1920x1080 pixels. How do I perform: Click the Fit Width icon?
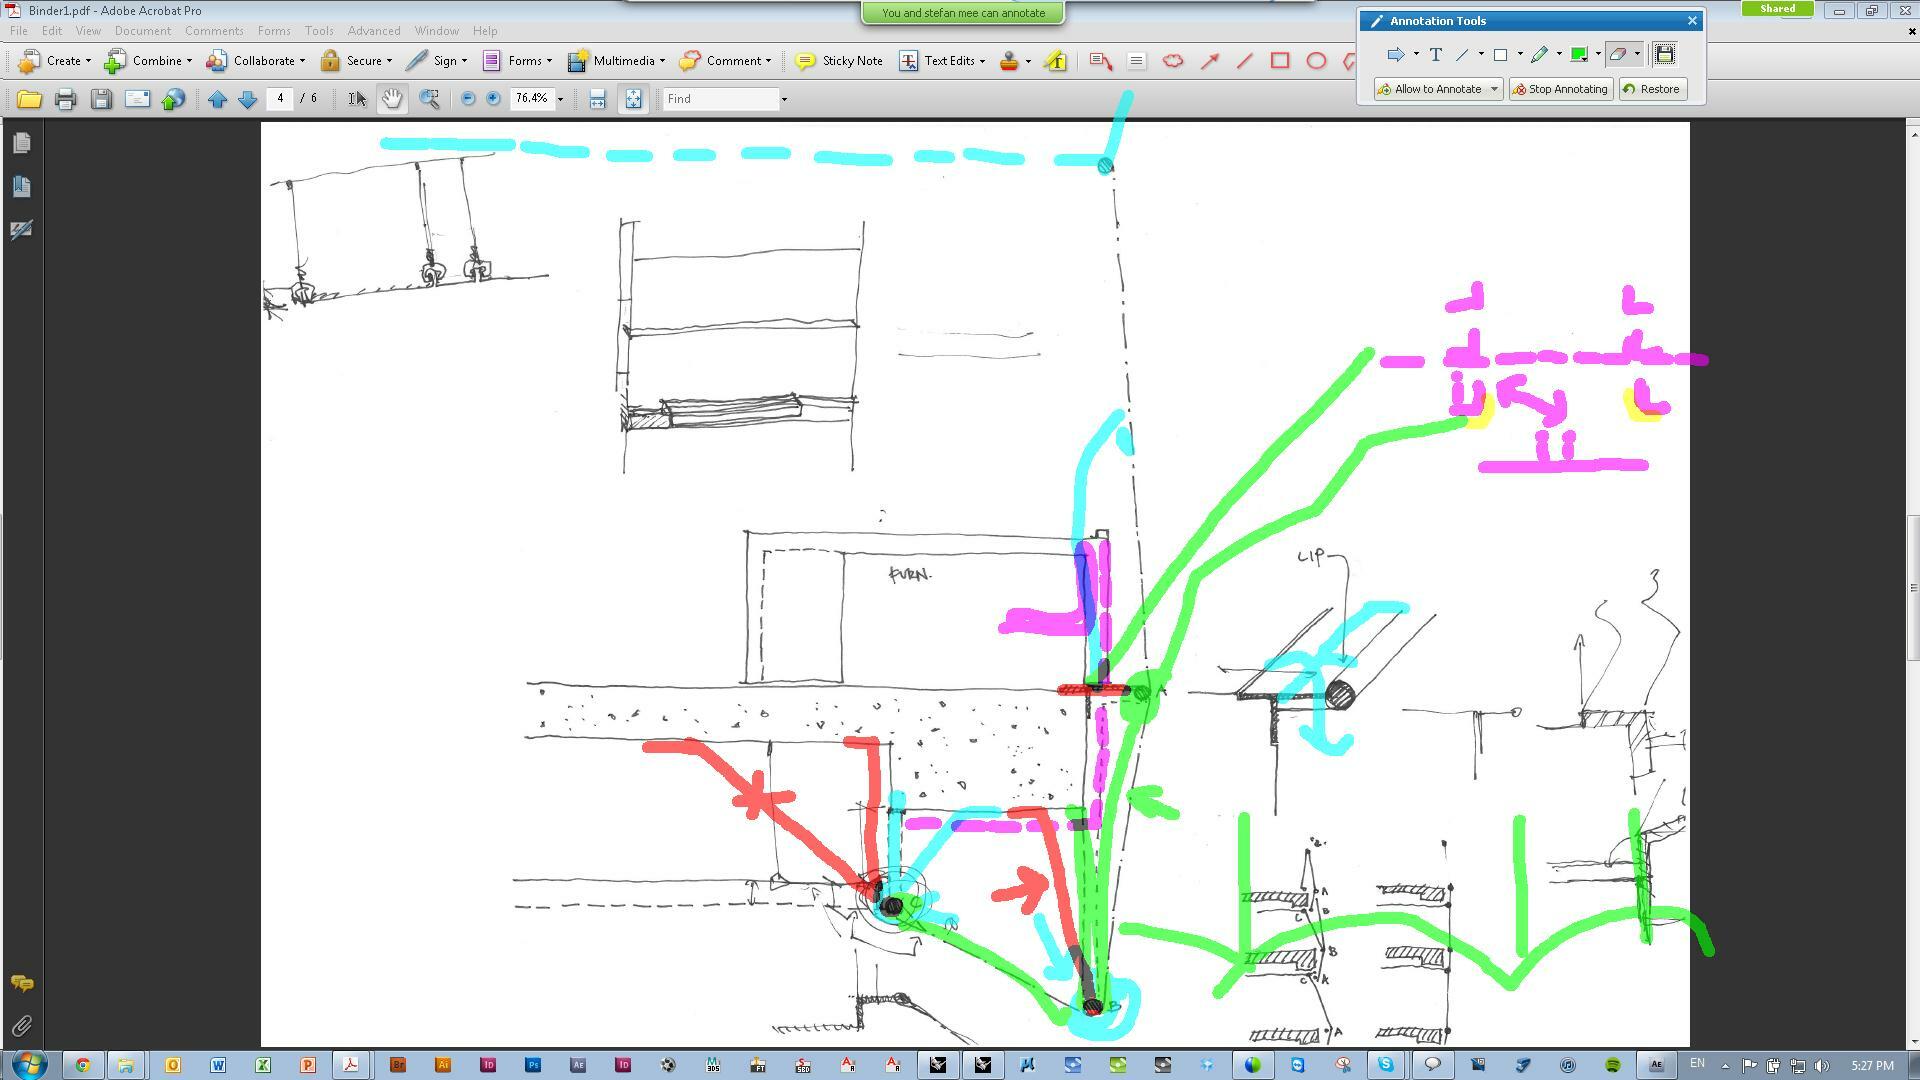point(597,98)
